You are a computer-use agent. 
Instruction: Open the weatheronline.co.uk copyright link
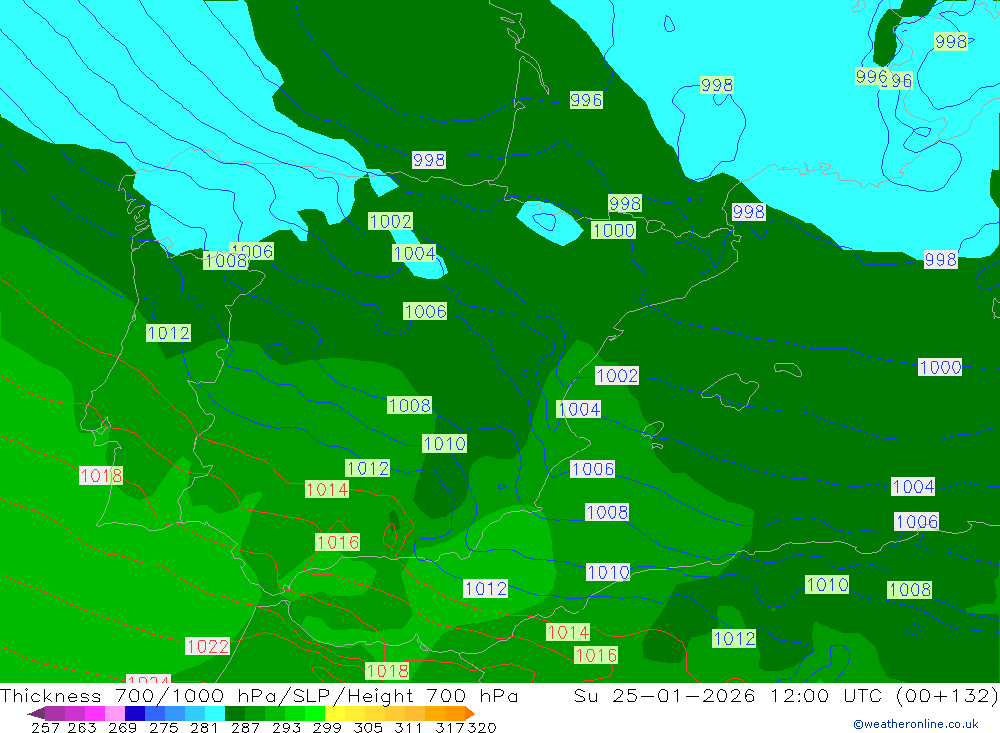pyautogui.click(x=915, y=724)
